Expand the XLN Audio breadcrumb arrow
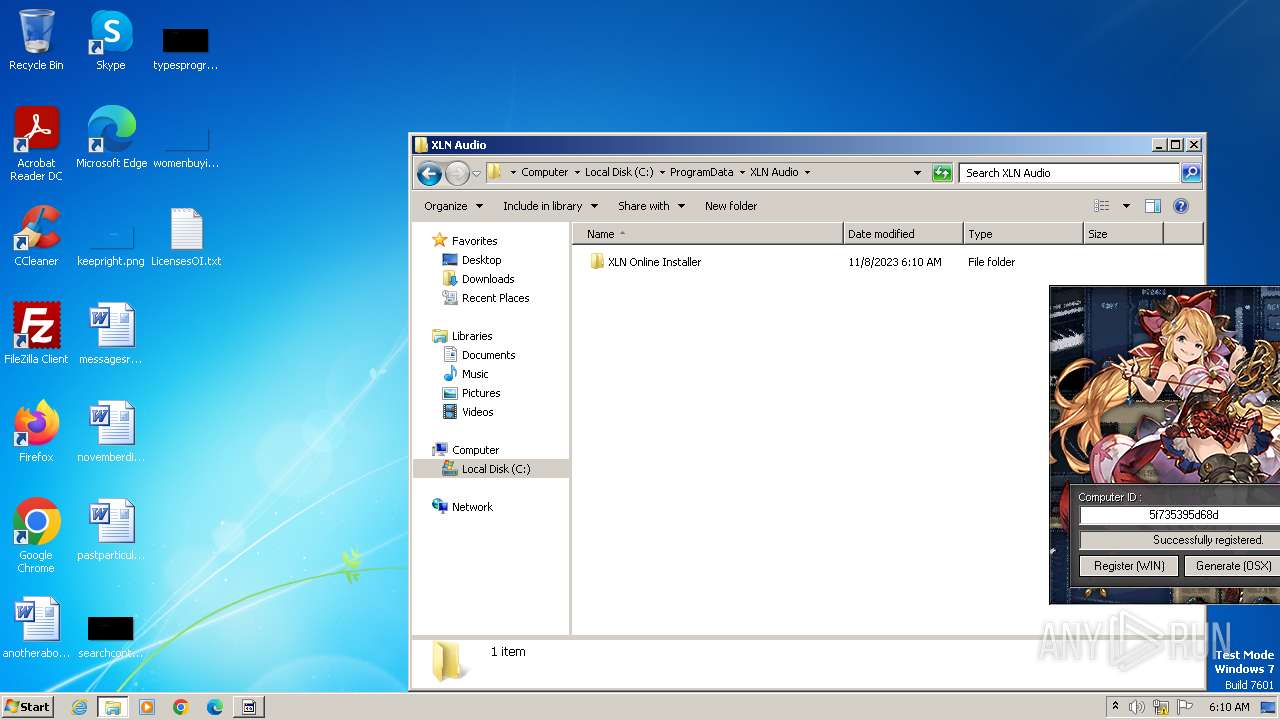Image resolution: width=1280 pixels, height=720 pixels. click(x=807, y=172)
